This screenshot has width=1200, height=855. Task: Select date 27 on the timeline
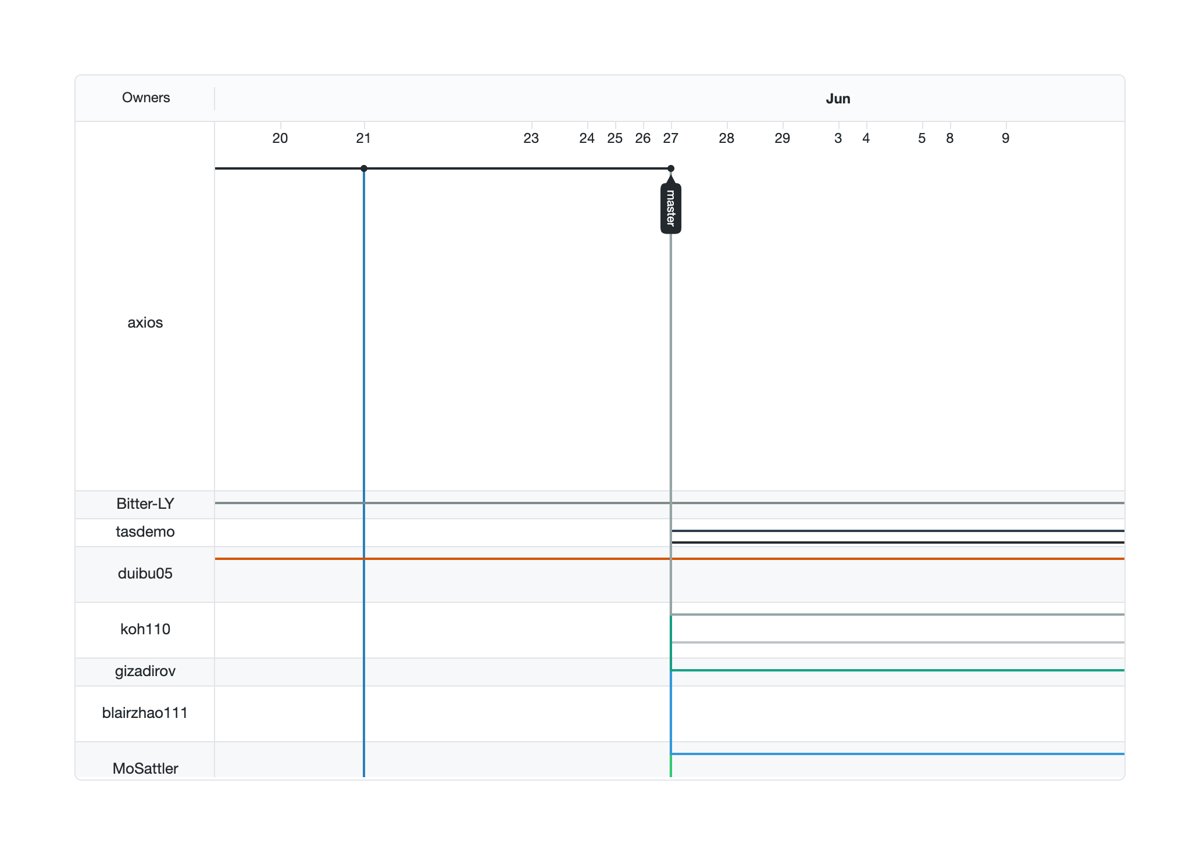671,137
